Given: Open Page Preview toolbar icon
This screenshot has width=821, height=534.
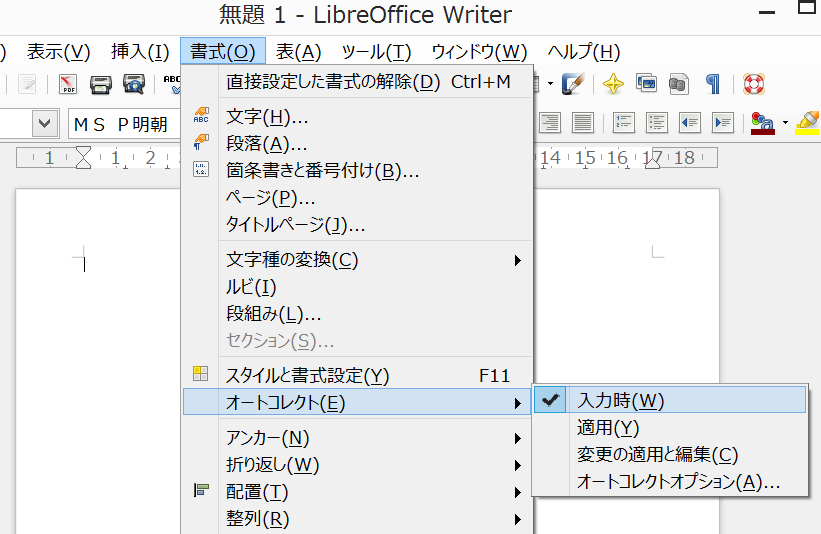Looking at the screenshot, I should [x=134, y=84].
